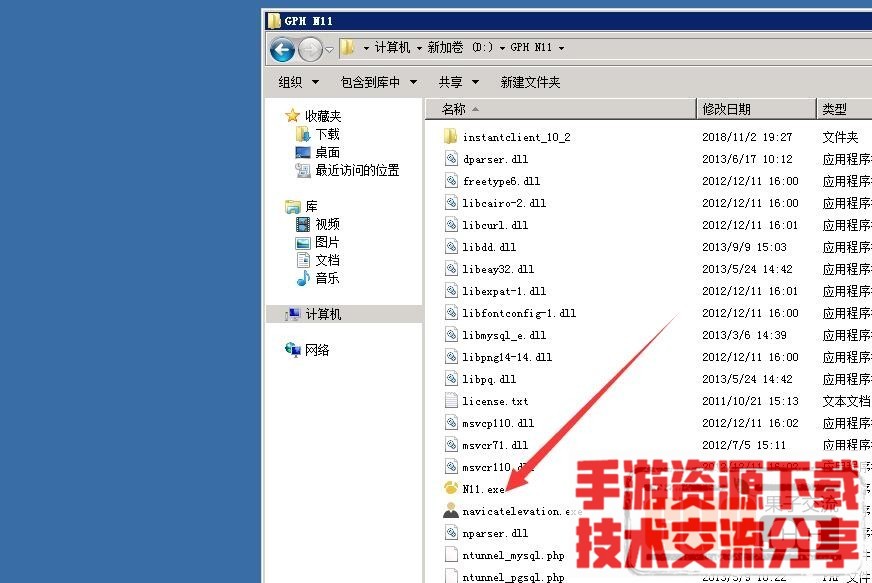This screenshot has width=872, height=583.
Task: Select the libexpat-1.dll file icon
Action: coord(451,290)
